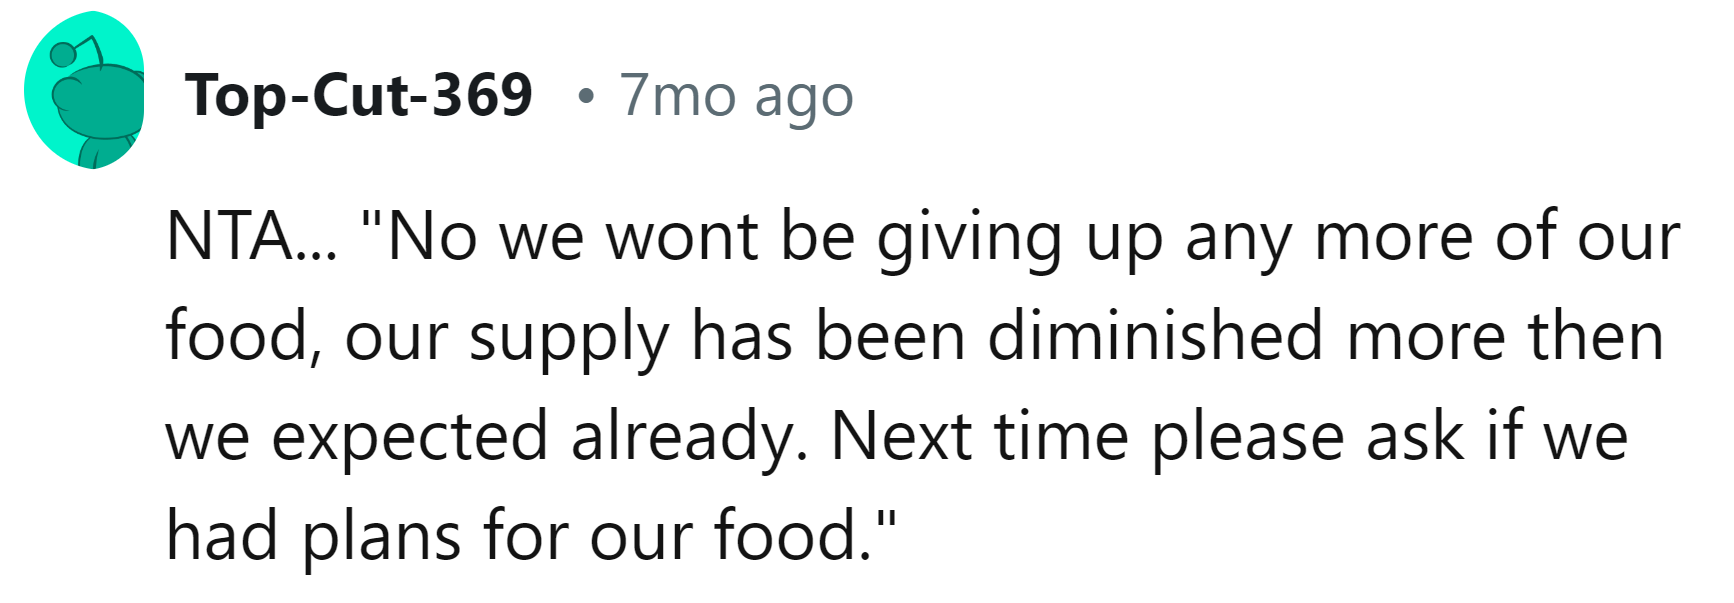
Task: Click the word "been" in the second line
Action: coord(890,337)
